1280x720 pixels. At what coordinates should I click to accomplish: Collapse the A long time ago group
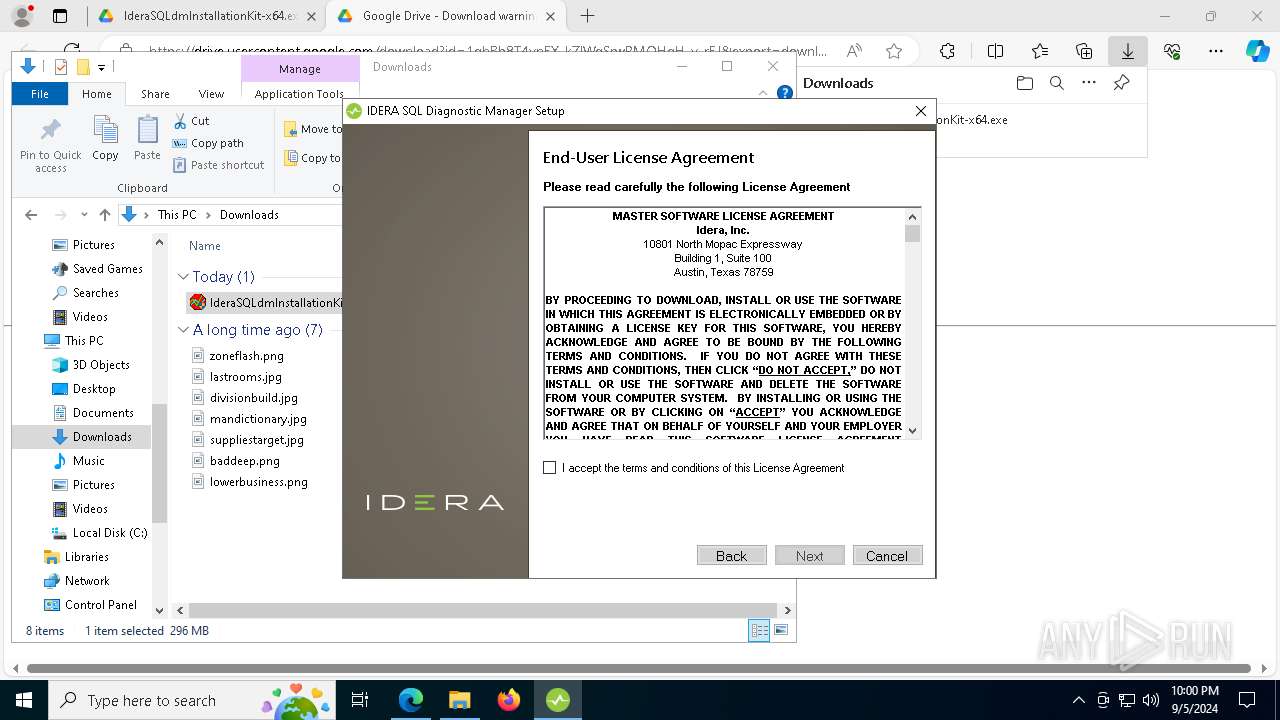click(x=183, y=330)
